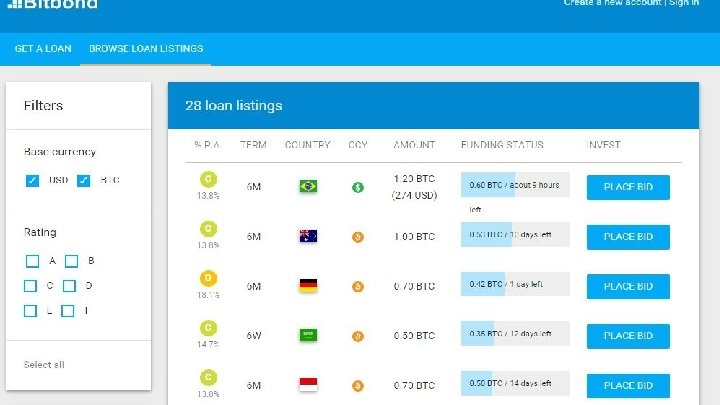Check the rating D checkbox

pyautogui.click(x=69, y=286)
